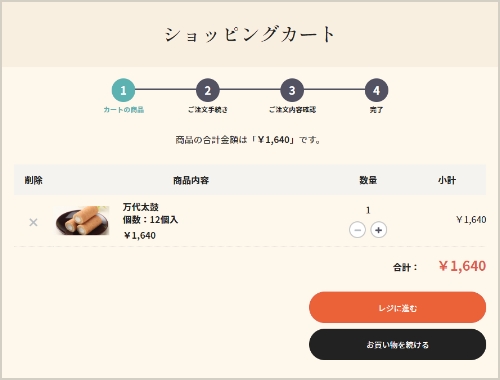
Task: Click the ご注文内容確認 step label
Action: (292, 110)
